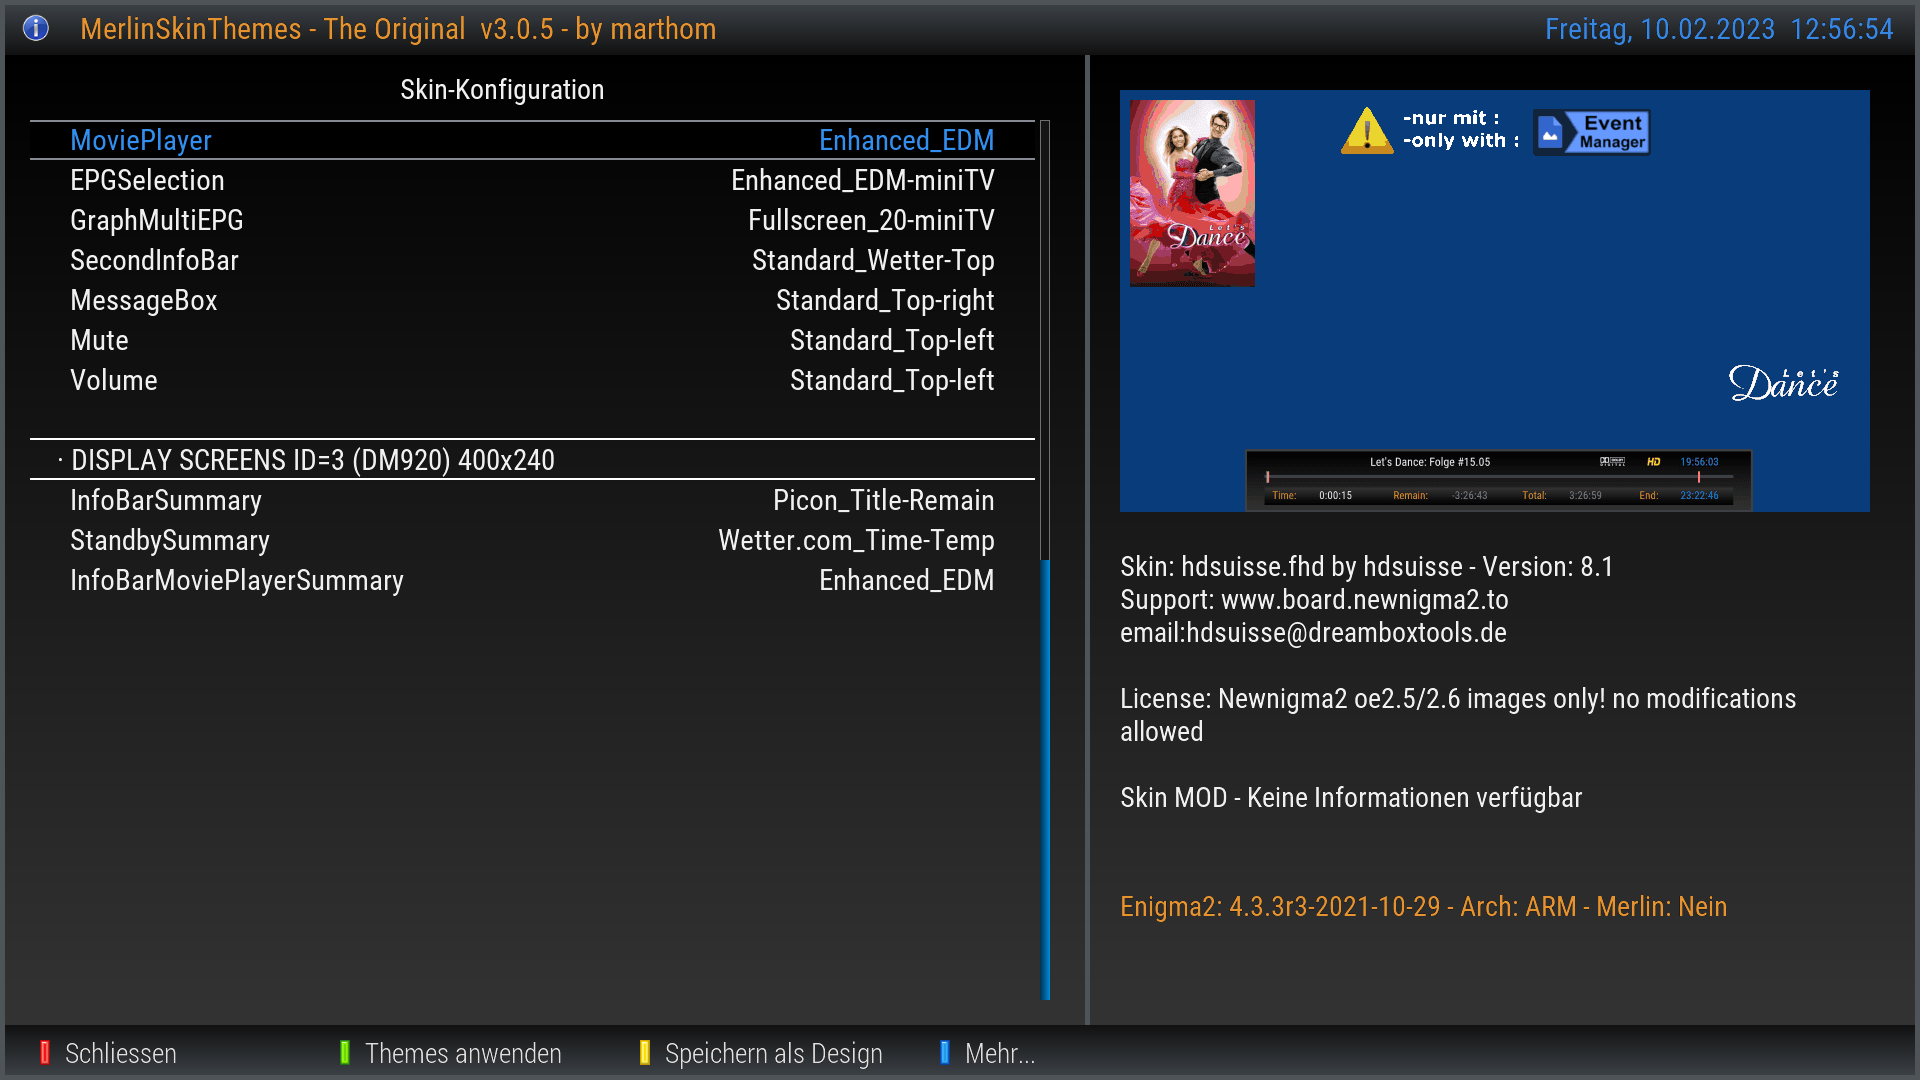Click the Let's Dance poster cover
1920x1080 pixels.
(x=1192, y=193)
